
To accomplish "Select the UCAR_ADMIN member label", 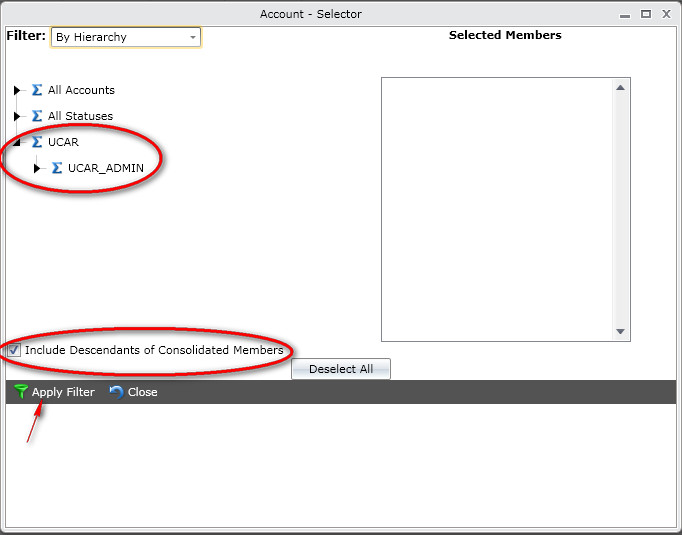I will point(106,168).
